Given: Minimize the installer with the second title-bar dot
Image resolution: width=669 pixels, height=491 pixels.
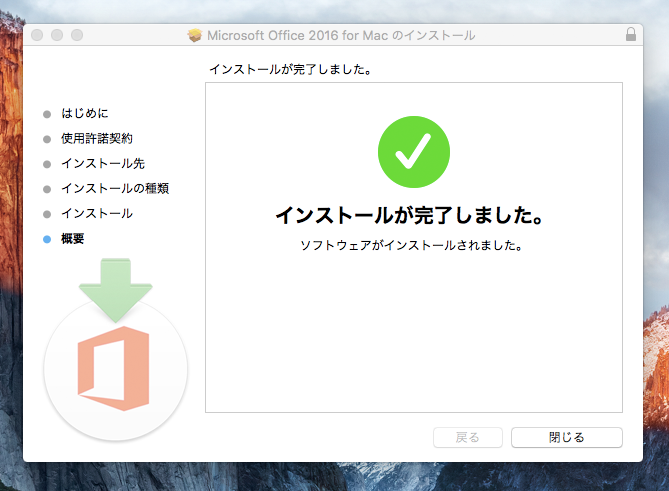Looking at the screenshot, I should (57, 35).
